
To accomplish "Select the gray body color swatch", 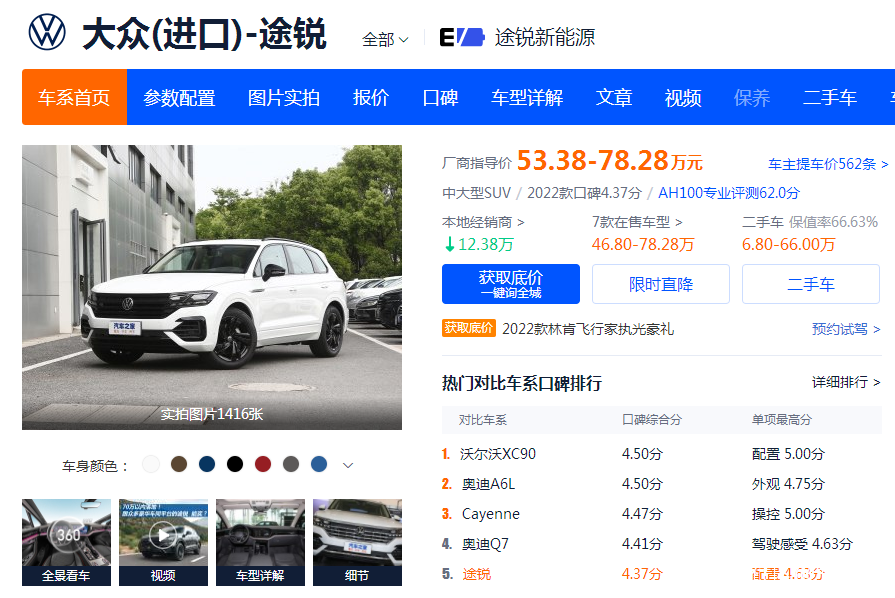I will coord(291,464).
